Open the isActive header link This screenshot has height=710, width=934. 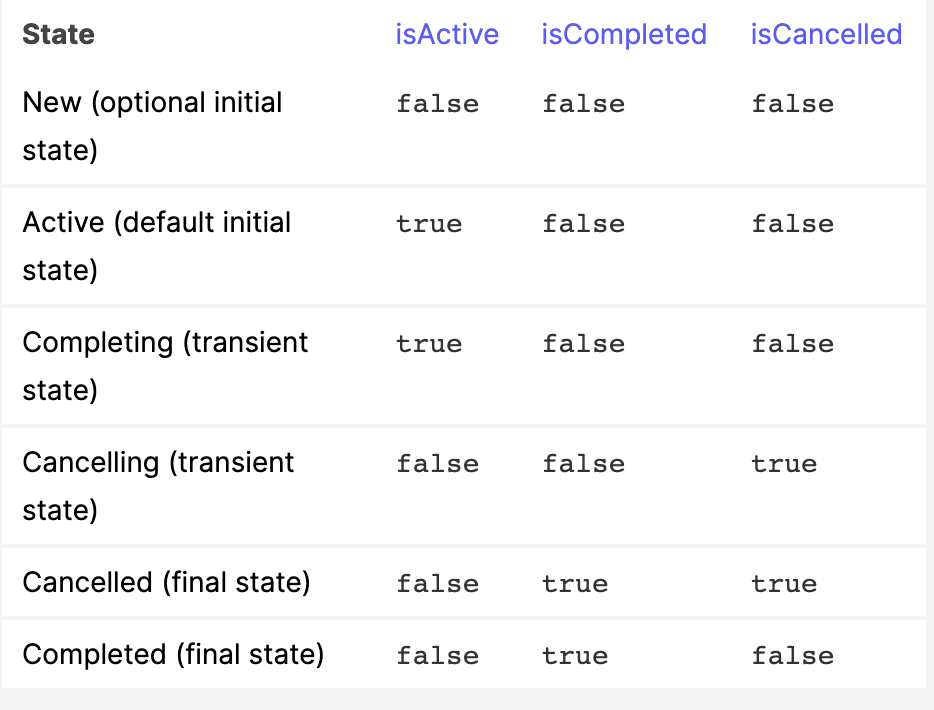click(447, 34)
